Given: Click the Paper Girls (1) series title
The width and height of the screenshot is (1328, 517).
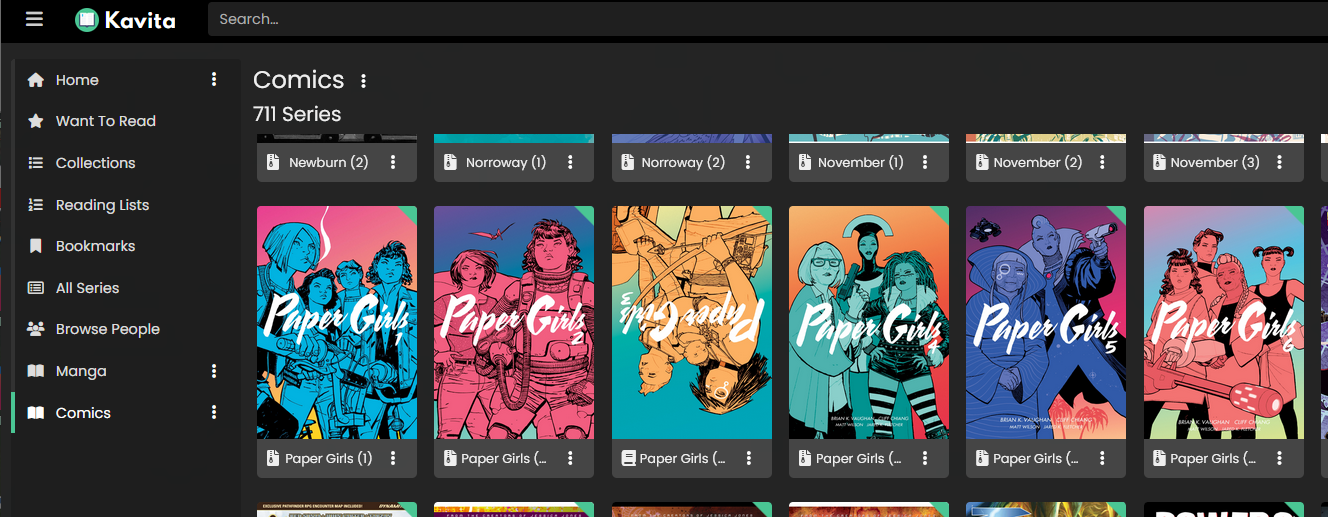Looking at the screenshot, I should tap(329, 458).
